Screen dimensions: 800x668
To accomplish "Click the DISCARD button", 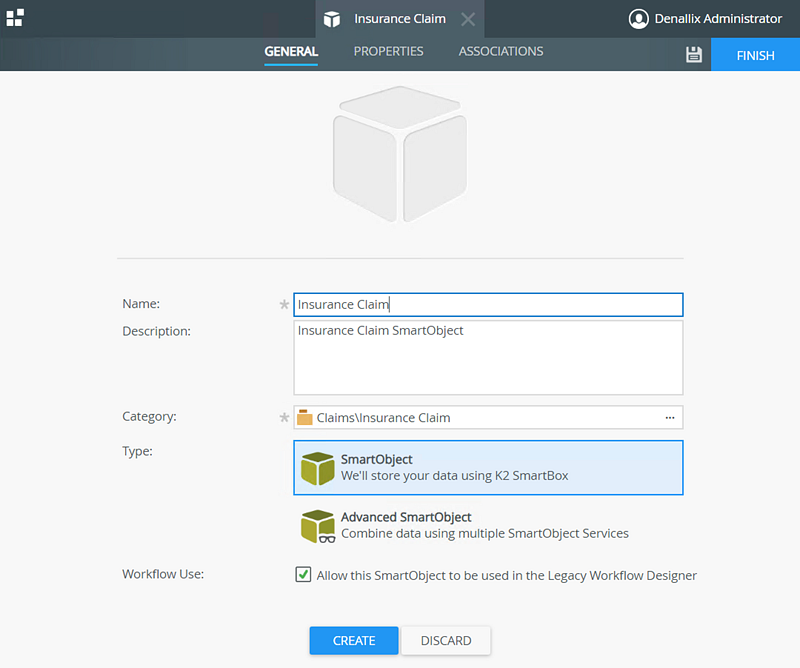I will (x=446, y=641).
